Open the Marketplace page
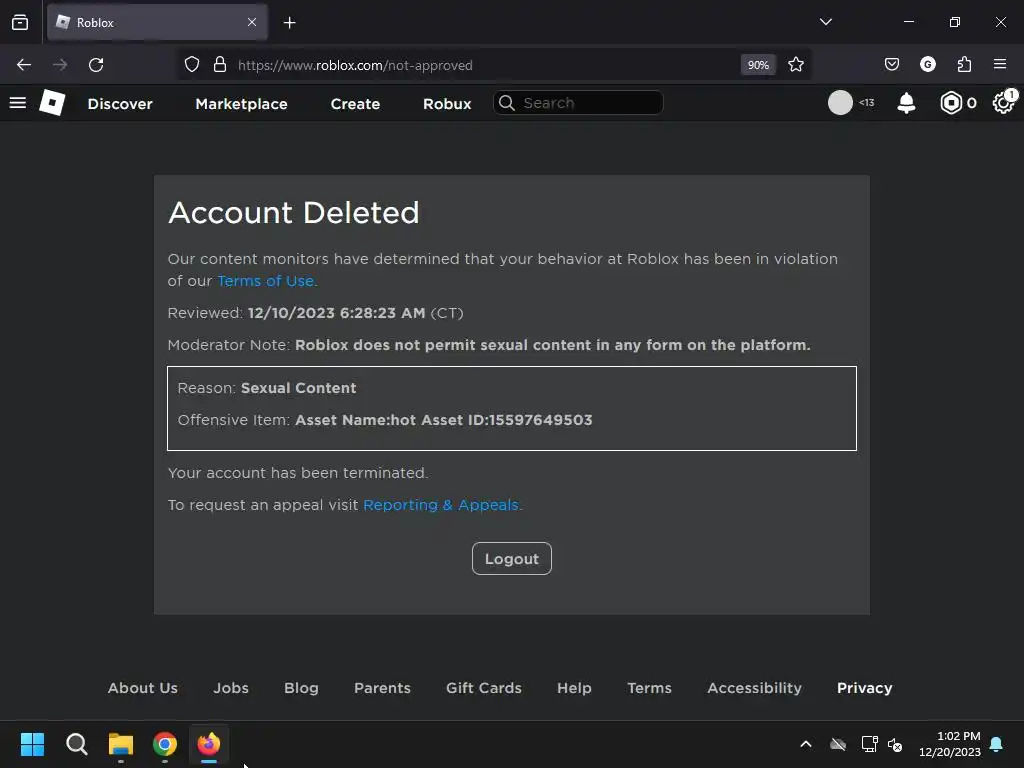Screen dimensions: 1024x768 [242, 104]
